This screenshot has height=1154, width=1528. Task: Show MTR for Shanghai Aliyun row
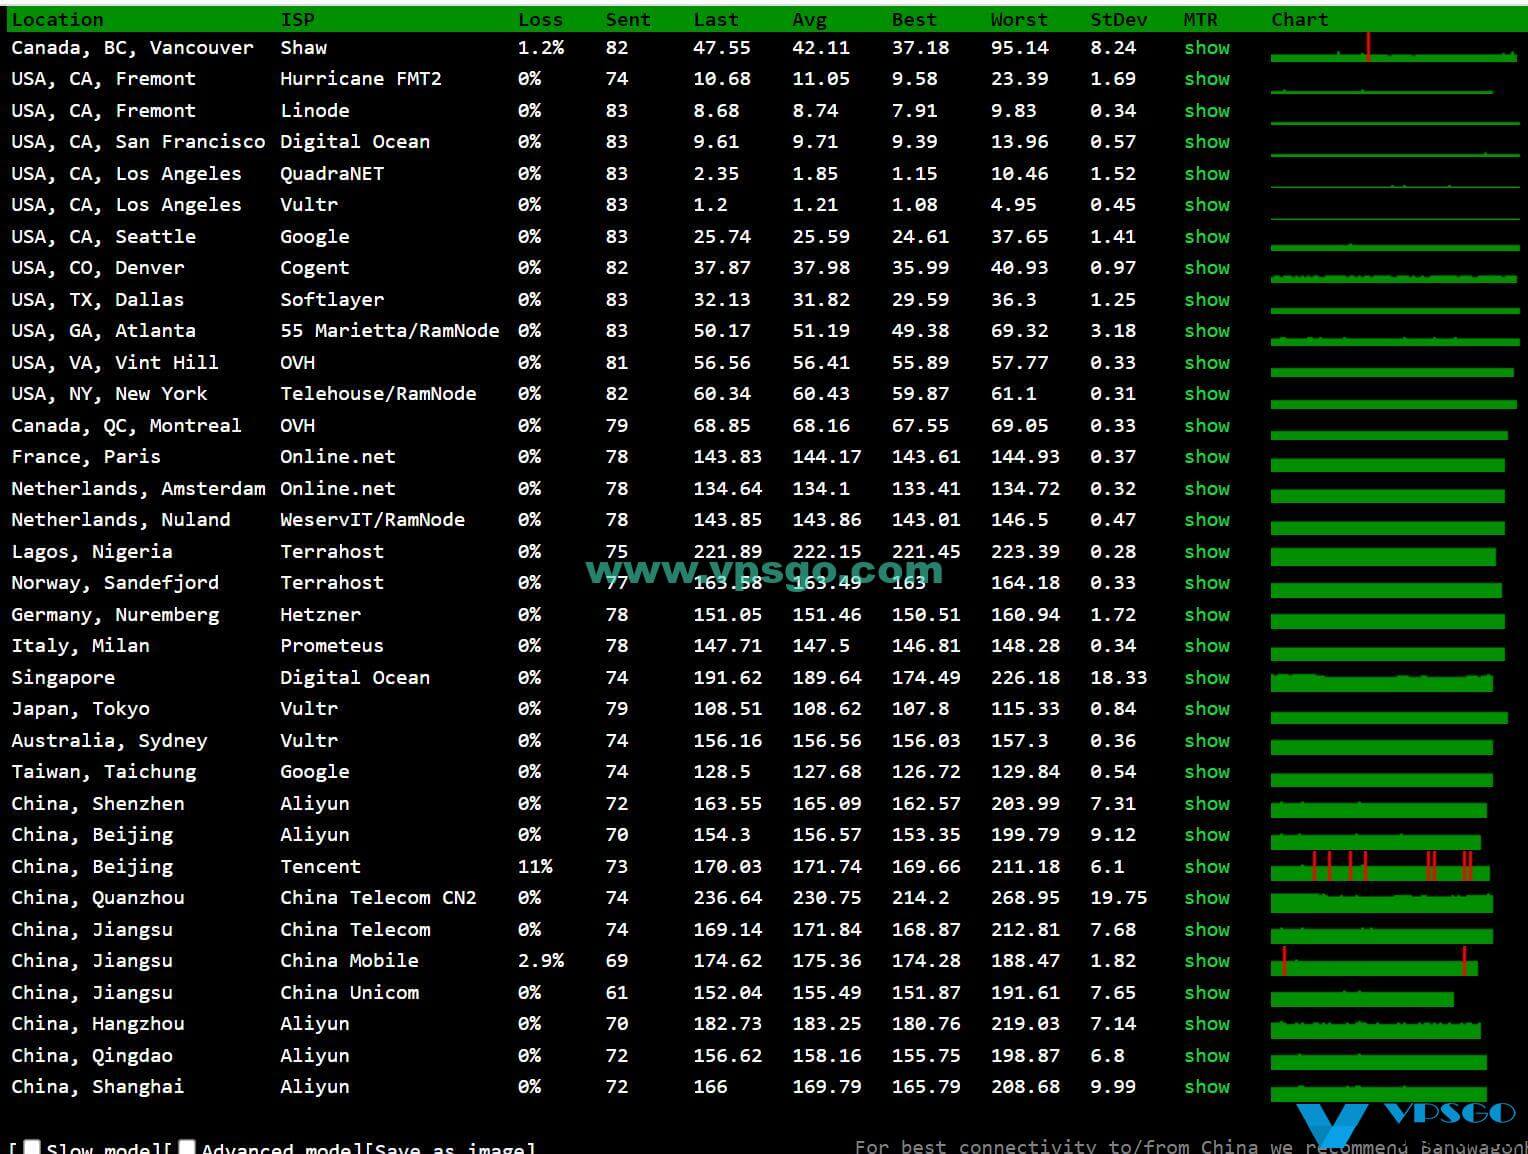pos(1207,1087)
